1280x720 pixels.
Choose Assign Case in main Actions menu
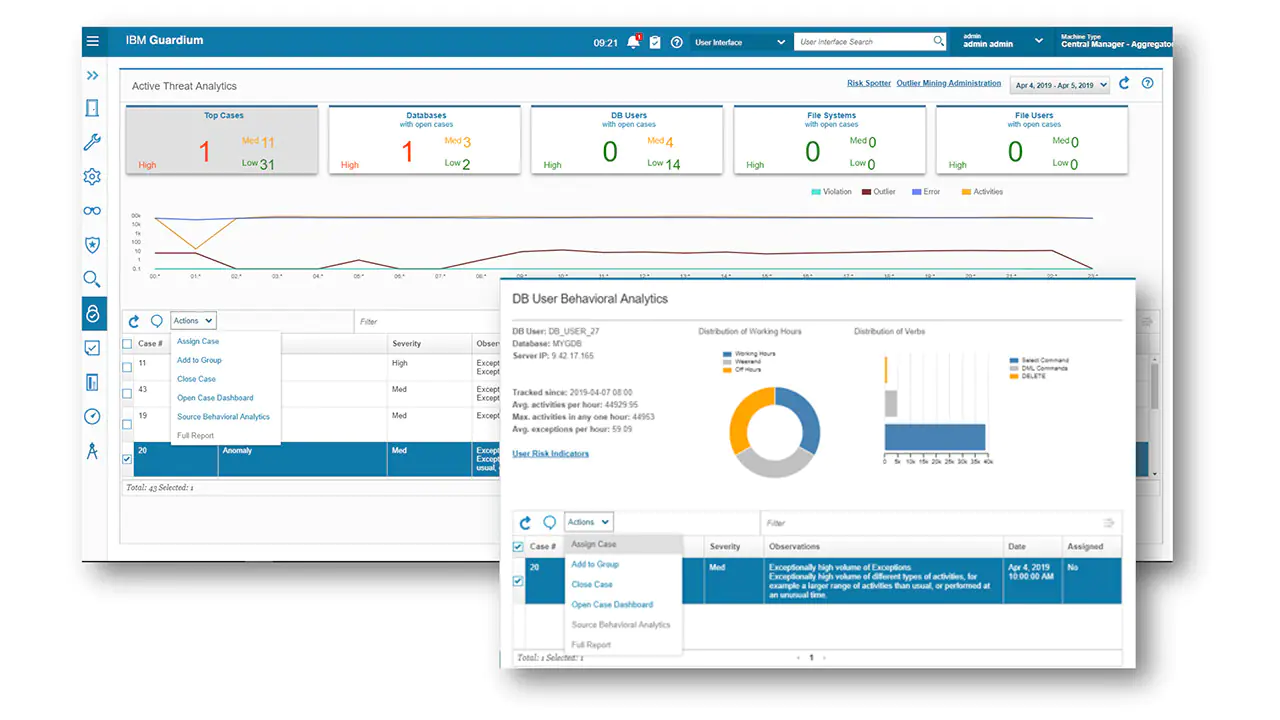click(x=198, y=341)
